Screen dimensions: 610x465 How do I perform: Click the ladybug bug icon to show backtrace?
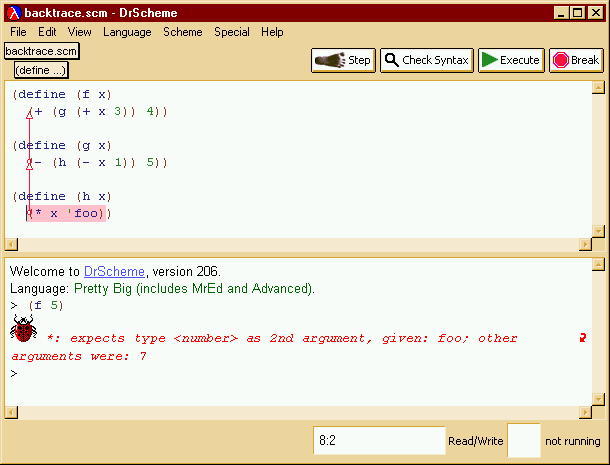click(24, 328)
